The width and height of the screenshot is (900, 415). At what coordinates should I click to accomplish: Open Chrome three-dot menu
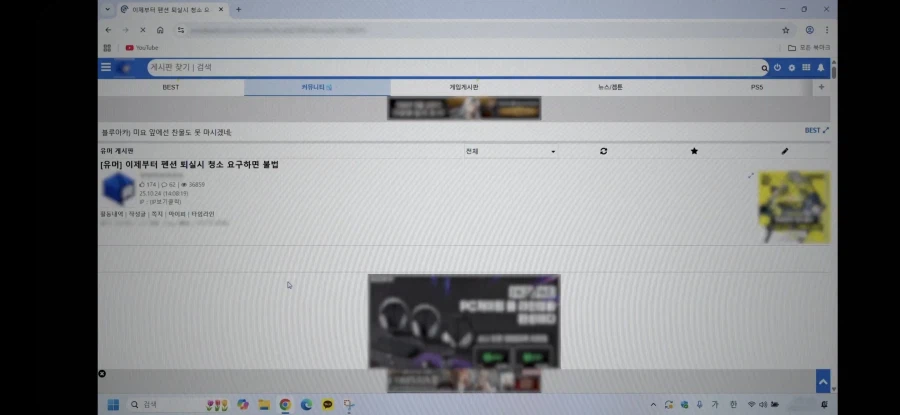827,30
